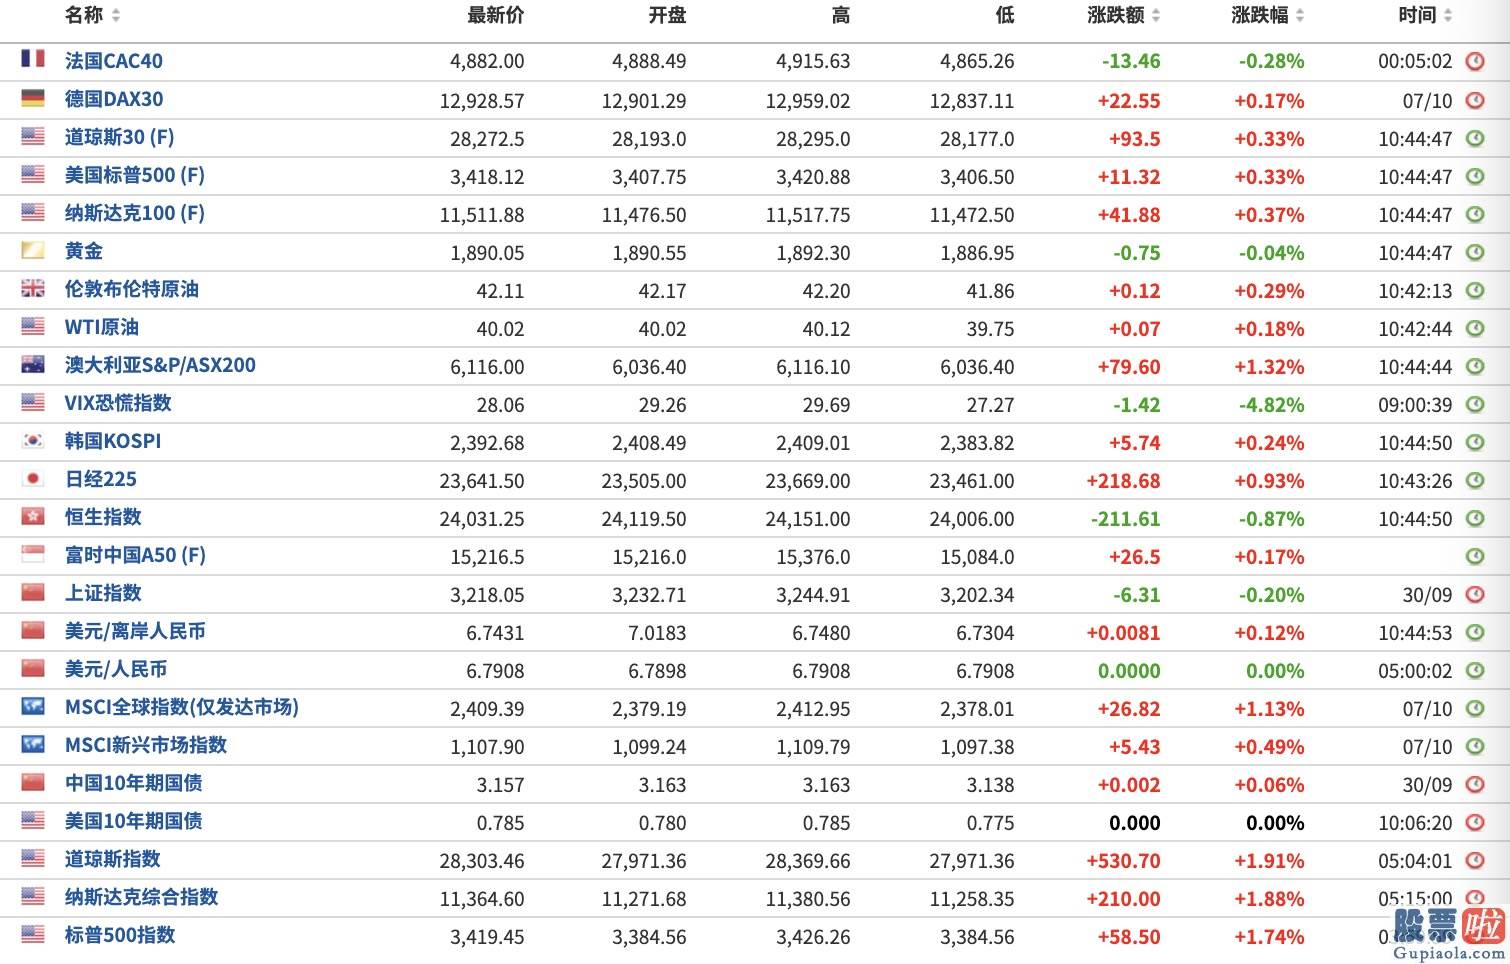Click the Japan flag icon beside 日经225
This screenshot has height=964, width=1510.
click(x=33, y=477)
